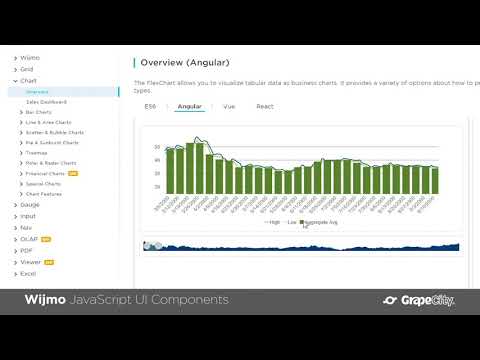Click the Wijmo label in tree
Viewport: 480px width, 360px height.
30,58
